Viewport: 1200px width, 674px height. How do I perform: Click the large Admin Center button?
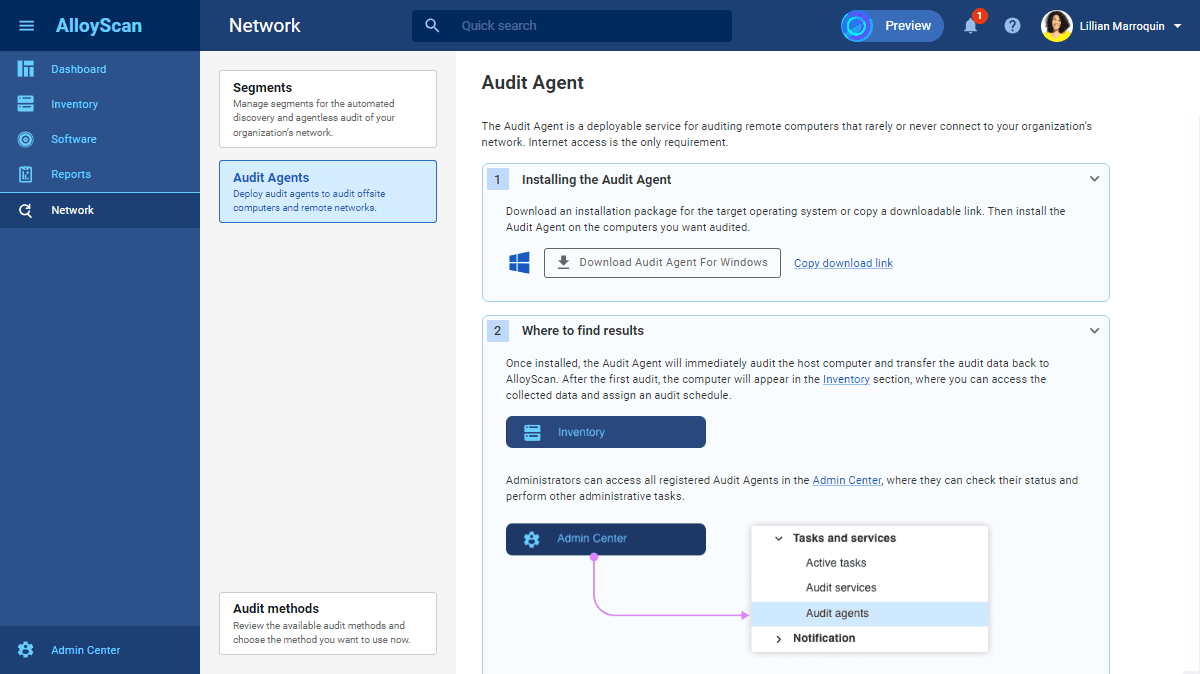tap(606, 539)
